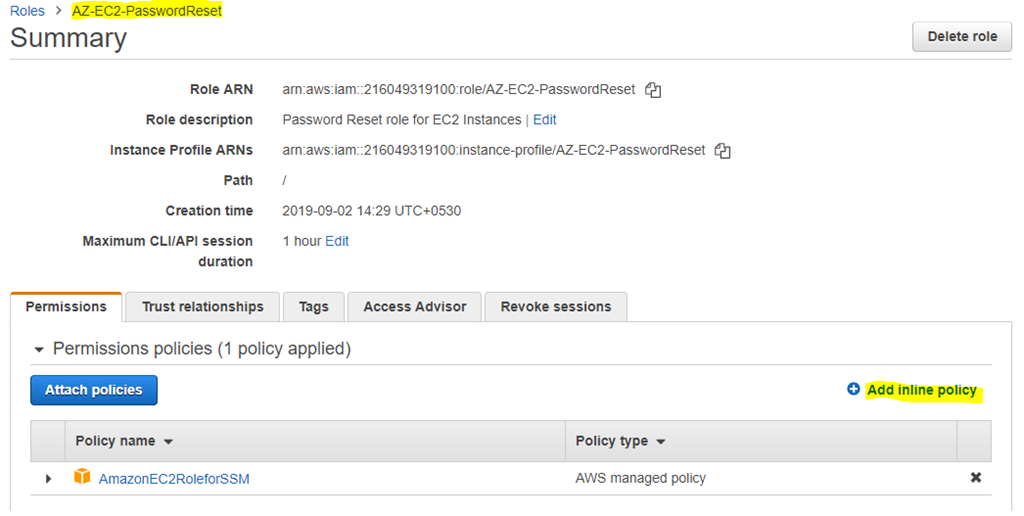Navigate back to Roles breadcrumb

tap(27, 11)
